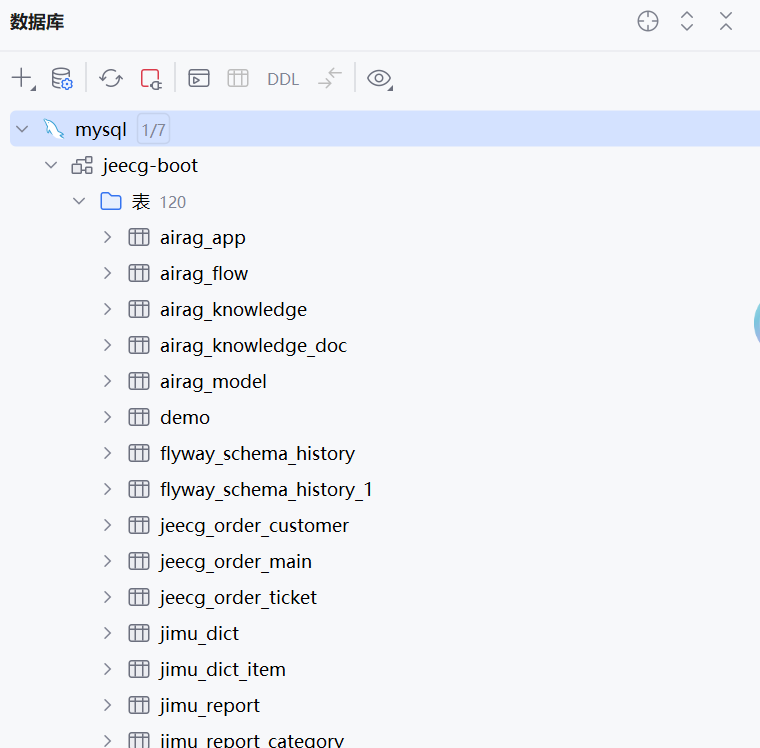Click the table icon beside airag_app
Viewport: 760px width, 748px height.
point(139,238)
